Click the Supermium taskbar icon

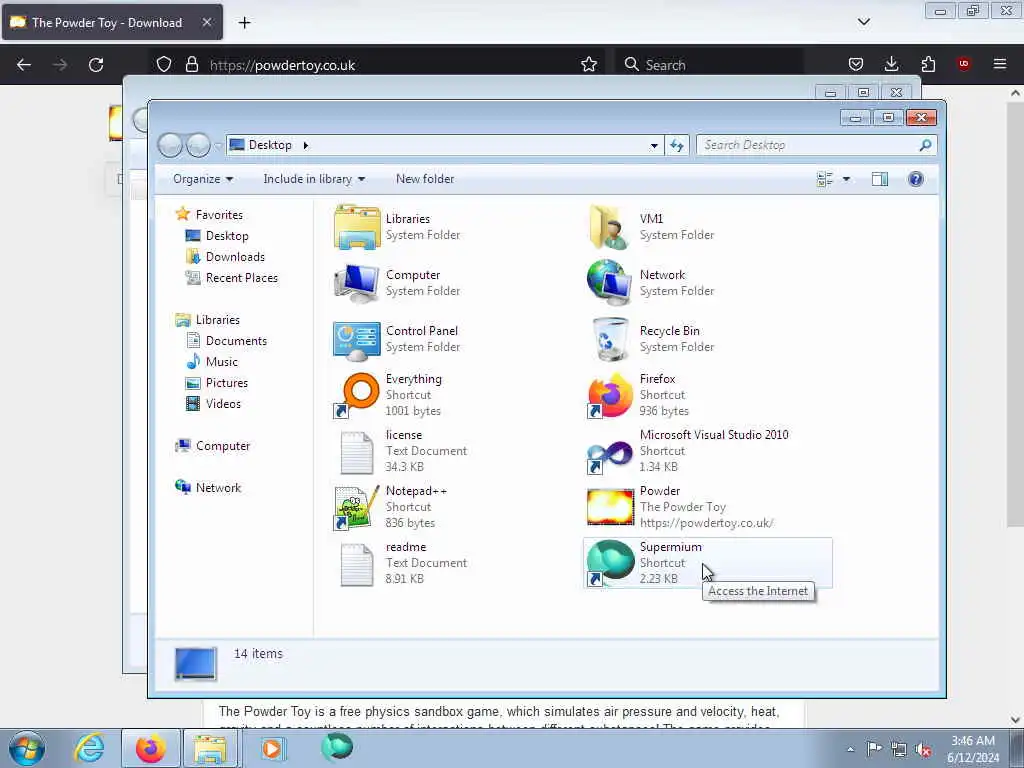pos(337,747)
